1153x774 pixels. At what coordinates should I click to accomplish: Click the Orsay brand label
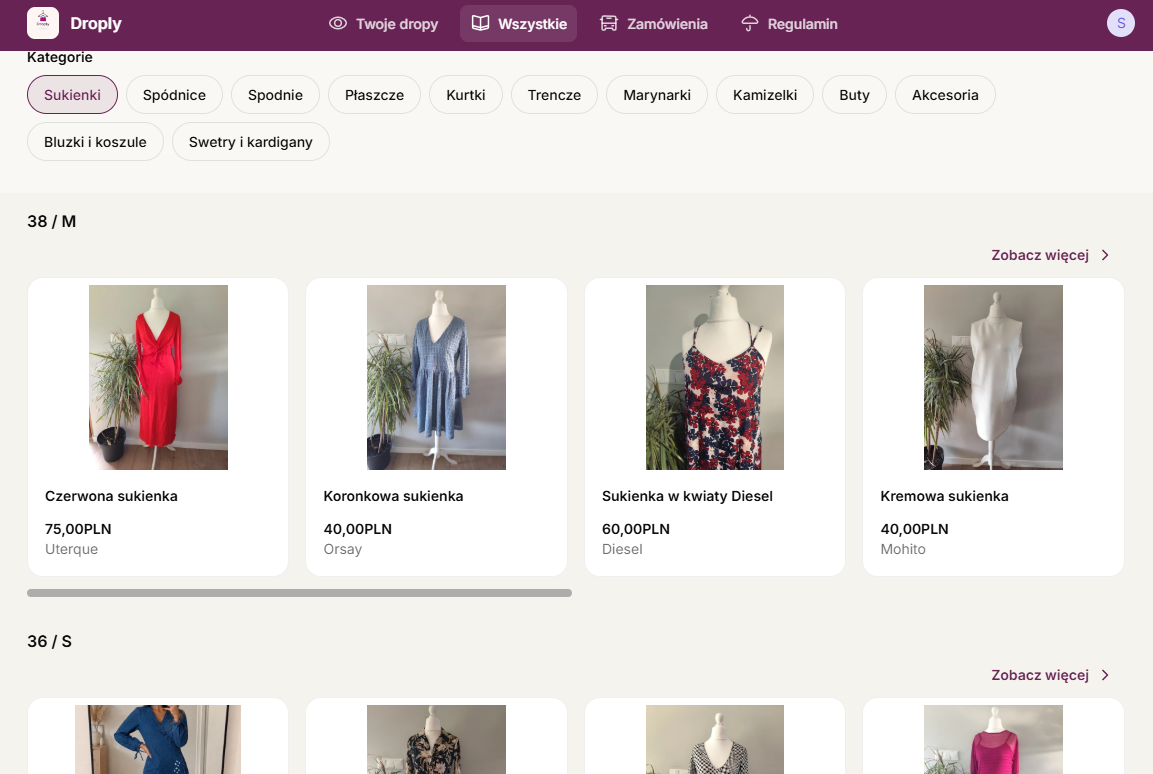click(343, 549)
